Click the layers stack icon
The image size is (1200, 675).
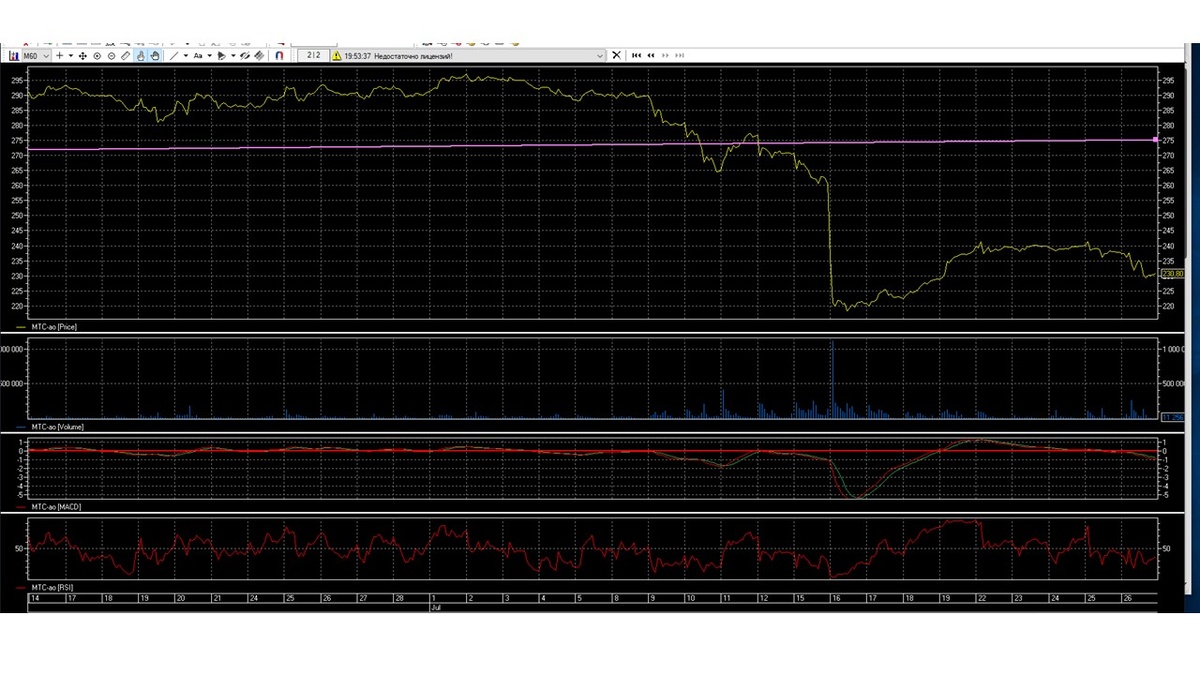coord(259,56)
